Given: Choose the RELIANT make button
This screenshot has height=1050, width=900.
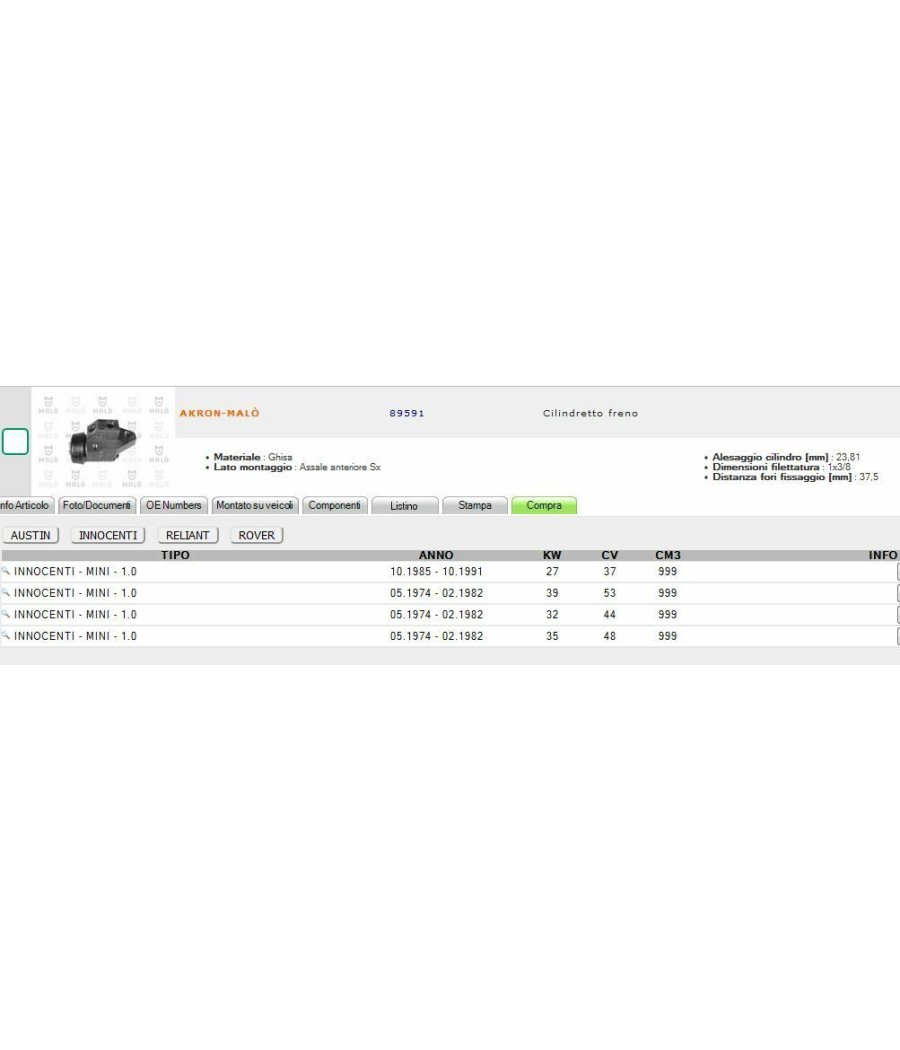Looking at the screenshot, I should [188, 536].
